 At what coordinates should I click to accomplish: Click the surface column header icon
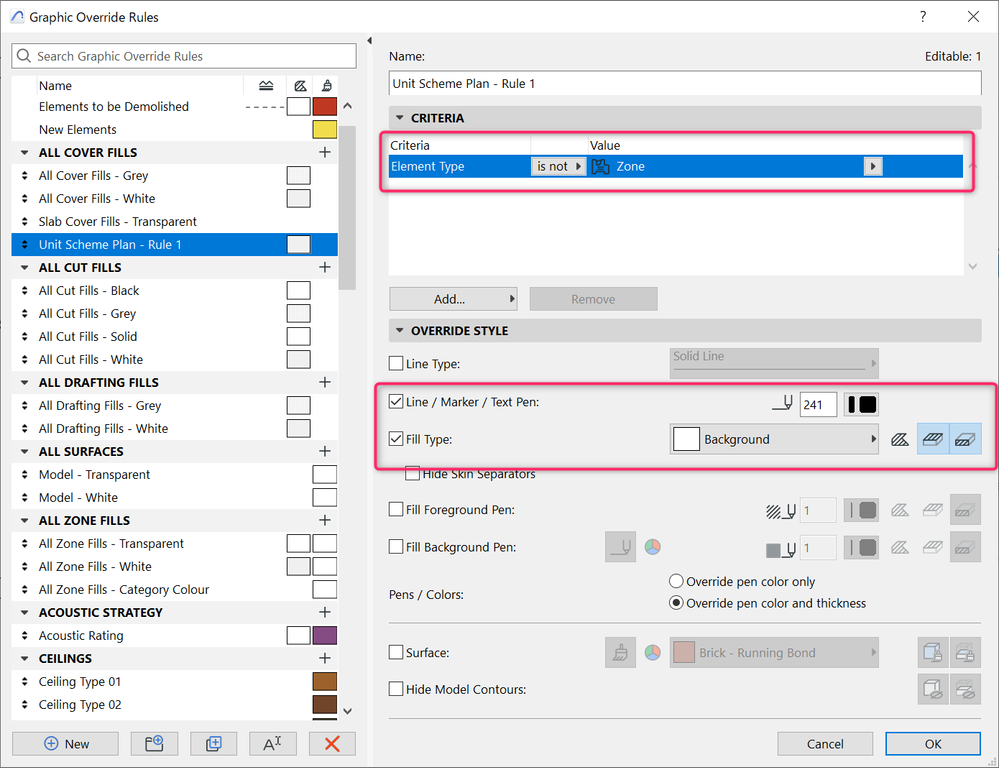[x=326, y=85]
